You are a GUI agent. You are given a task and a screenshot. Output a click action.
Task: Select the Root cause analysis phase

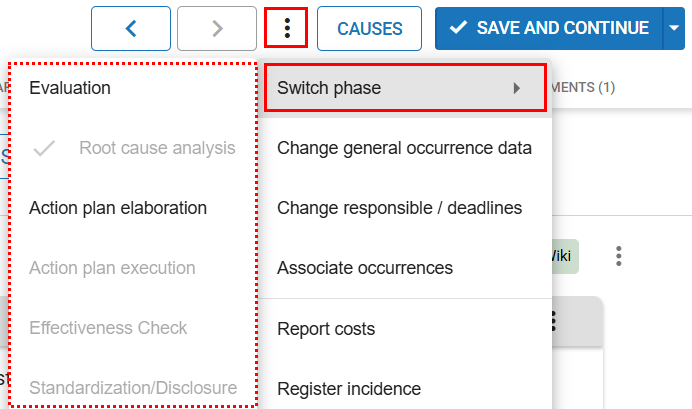click(157, 149)
